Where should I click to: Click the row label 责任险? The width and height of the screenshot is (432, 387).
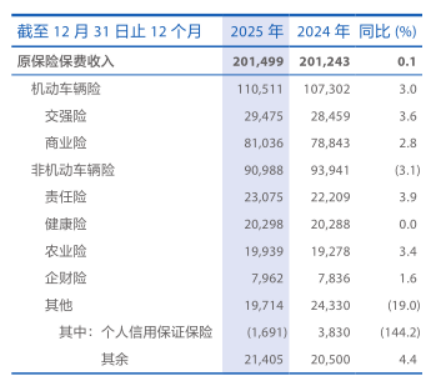pos(66,197)
